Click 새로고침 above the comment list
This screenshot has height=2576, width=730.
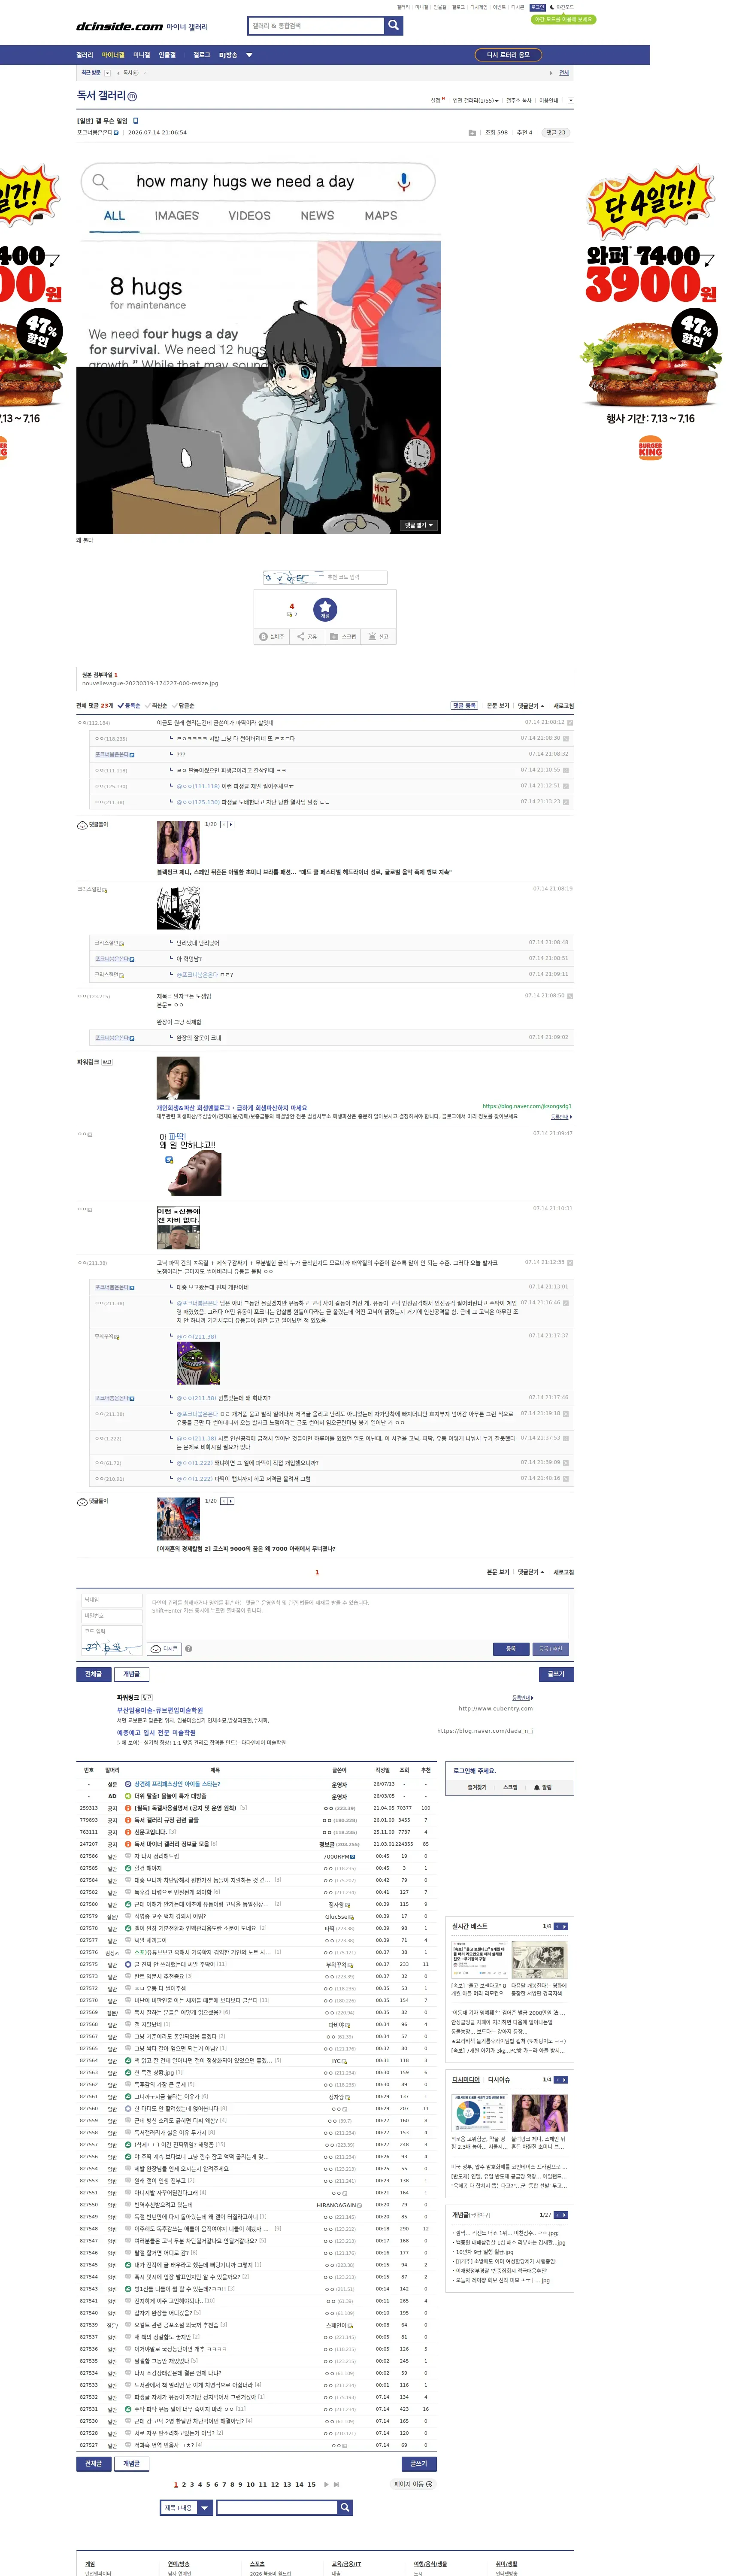[564, 706]
